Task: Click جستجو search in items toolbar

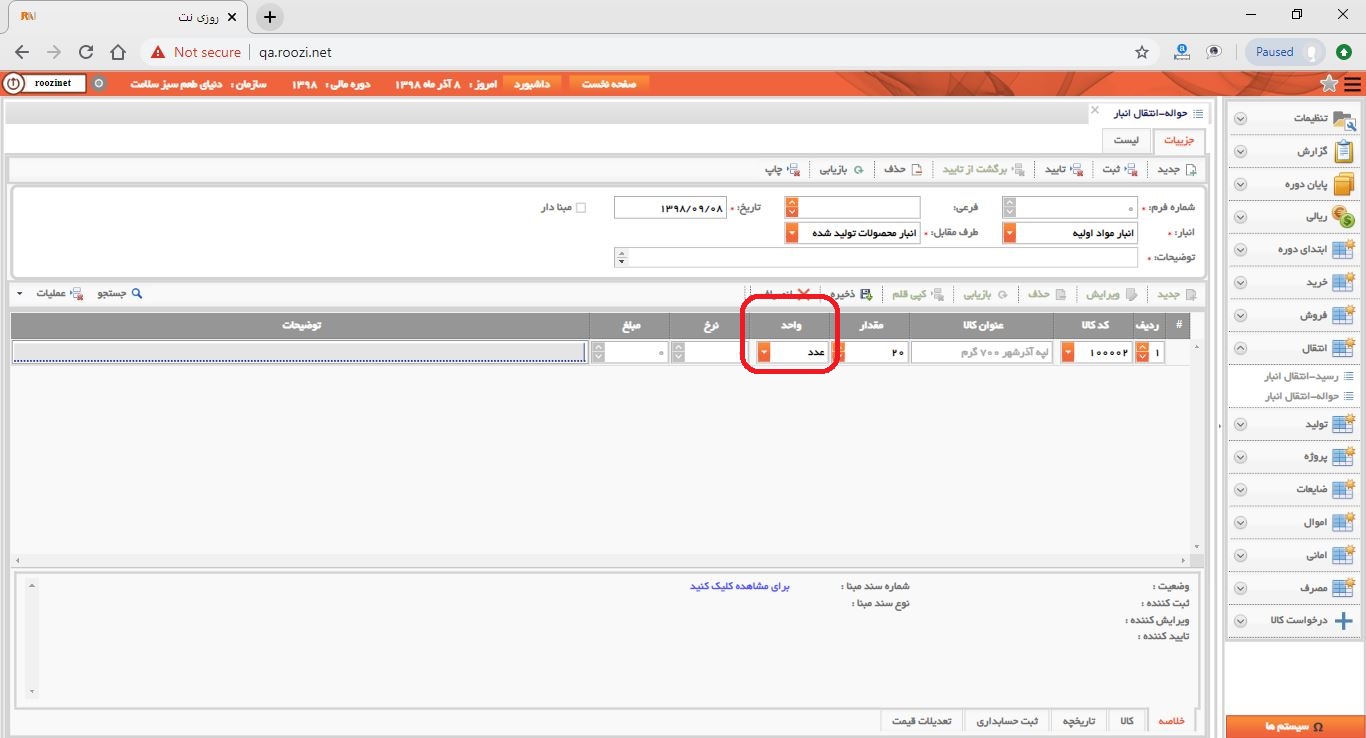Action: point(120,294)
